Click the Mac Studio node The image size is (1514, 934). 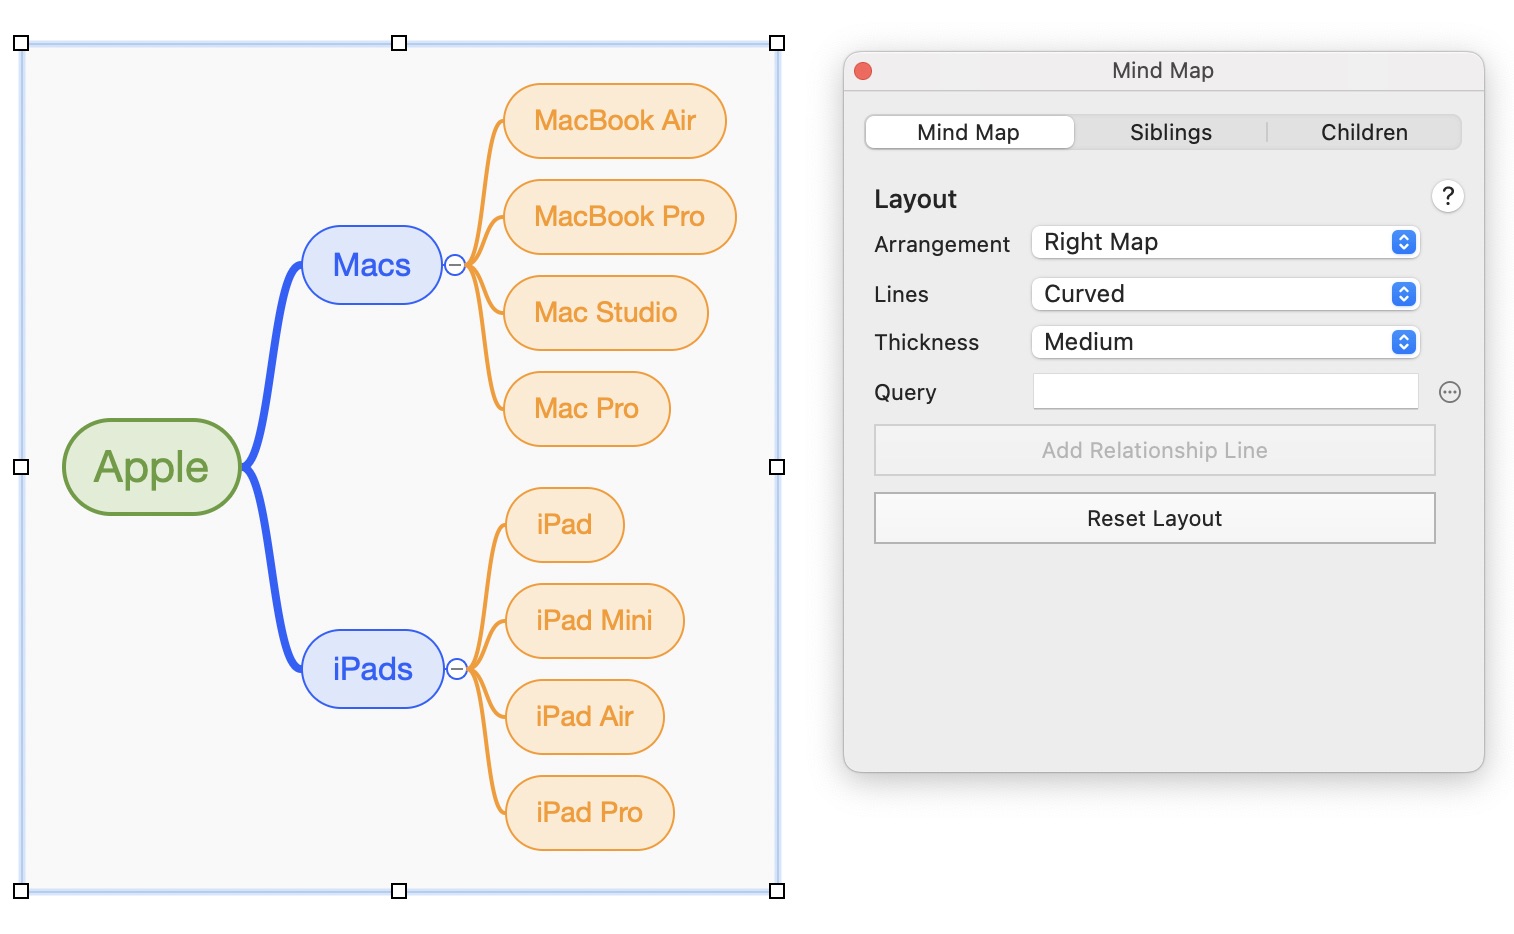(605, 313)
